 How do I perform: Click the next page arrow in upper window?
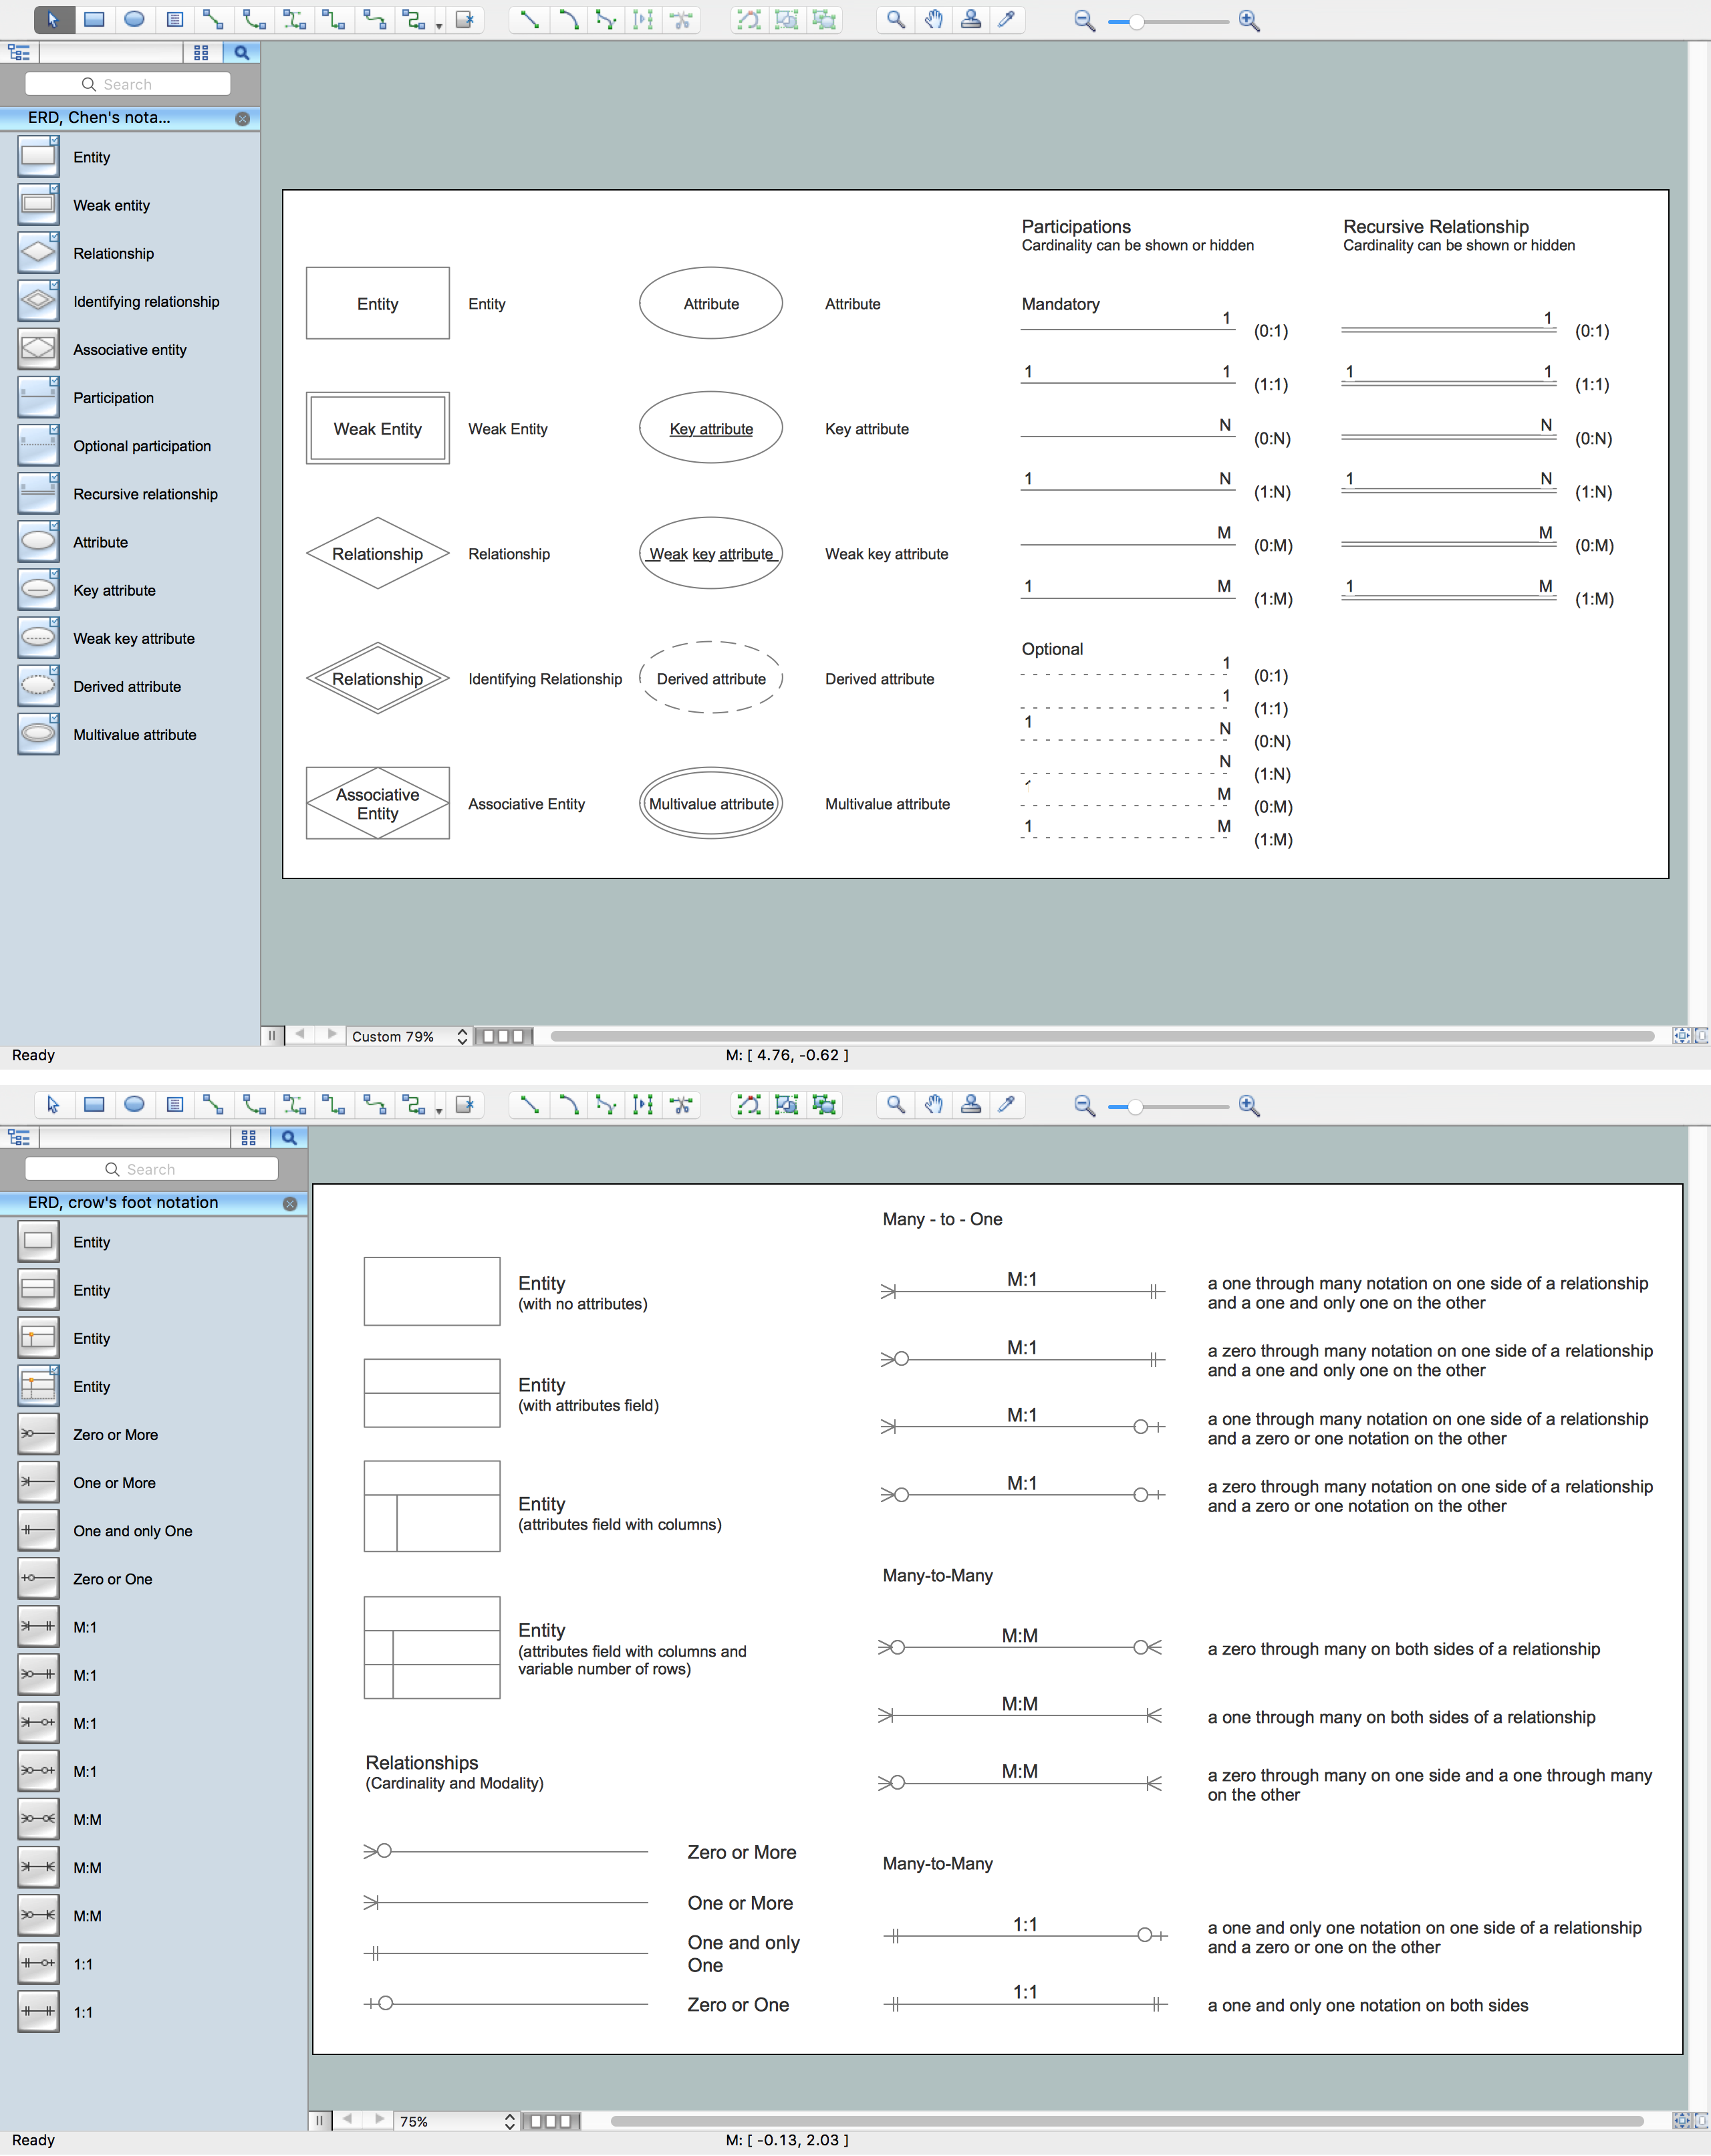click(332, 1035)
